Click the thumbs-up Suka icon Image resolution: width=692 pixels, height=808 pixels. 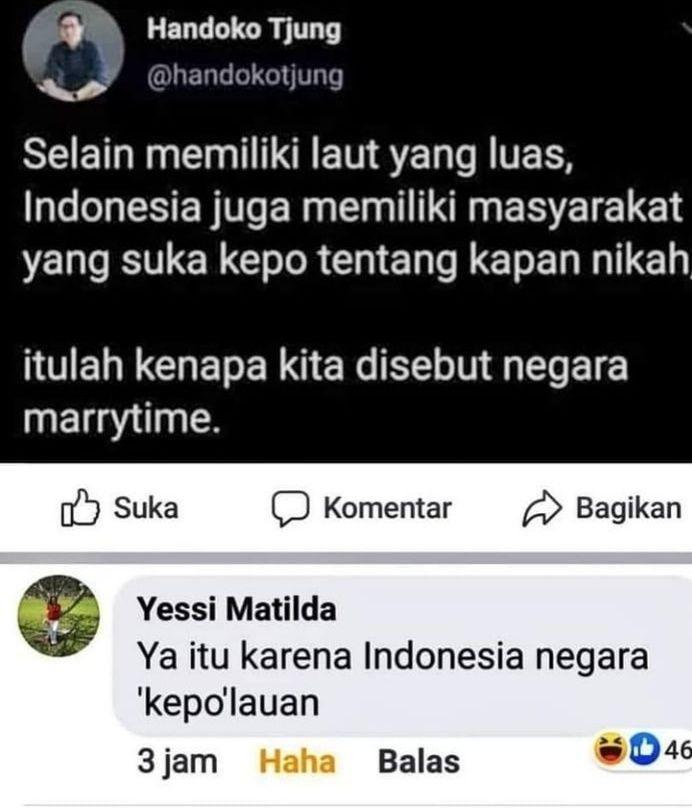[x=80, y=508]
